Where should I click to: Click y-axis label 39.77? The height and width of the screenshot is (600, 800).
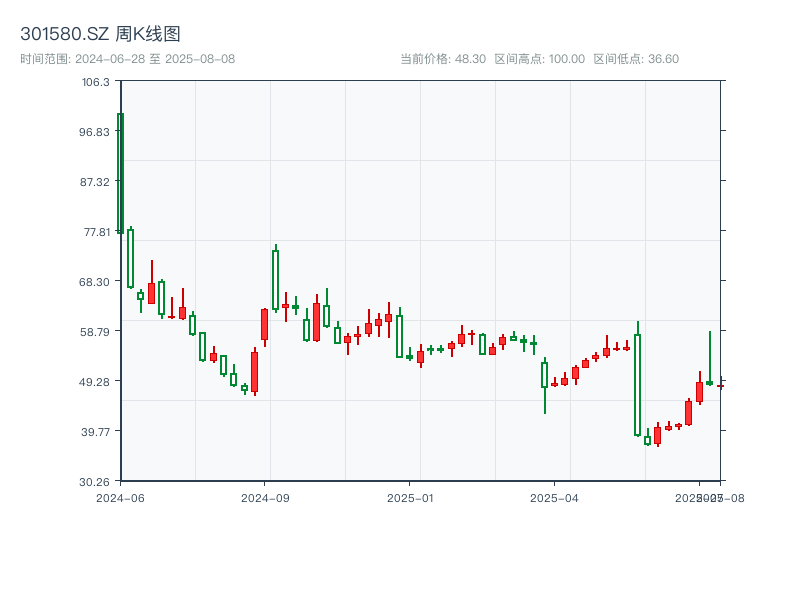[x=95, y=432]
